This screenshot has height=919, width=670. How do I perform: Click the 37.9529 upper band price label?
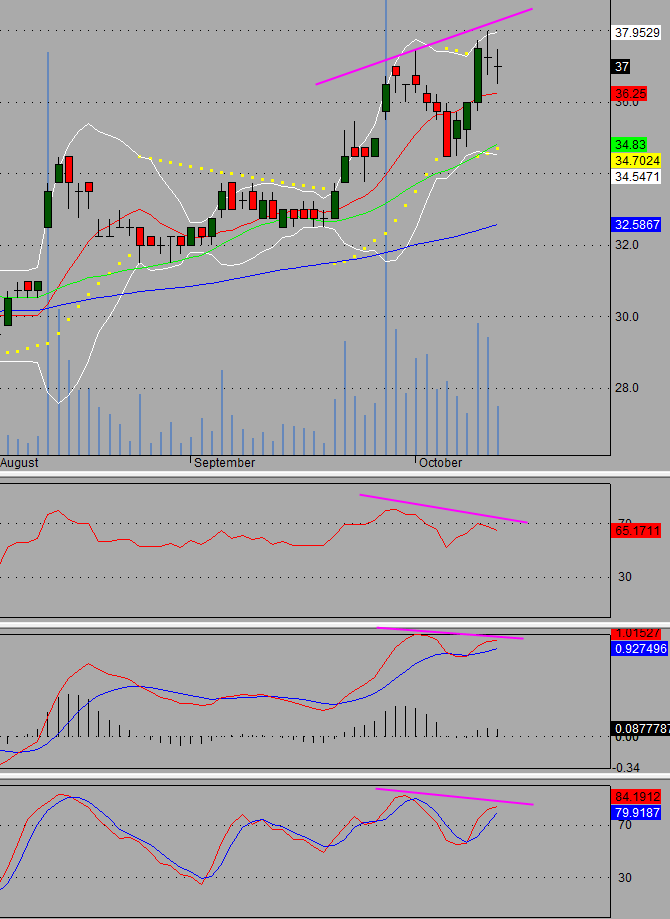[637, 33]
